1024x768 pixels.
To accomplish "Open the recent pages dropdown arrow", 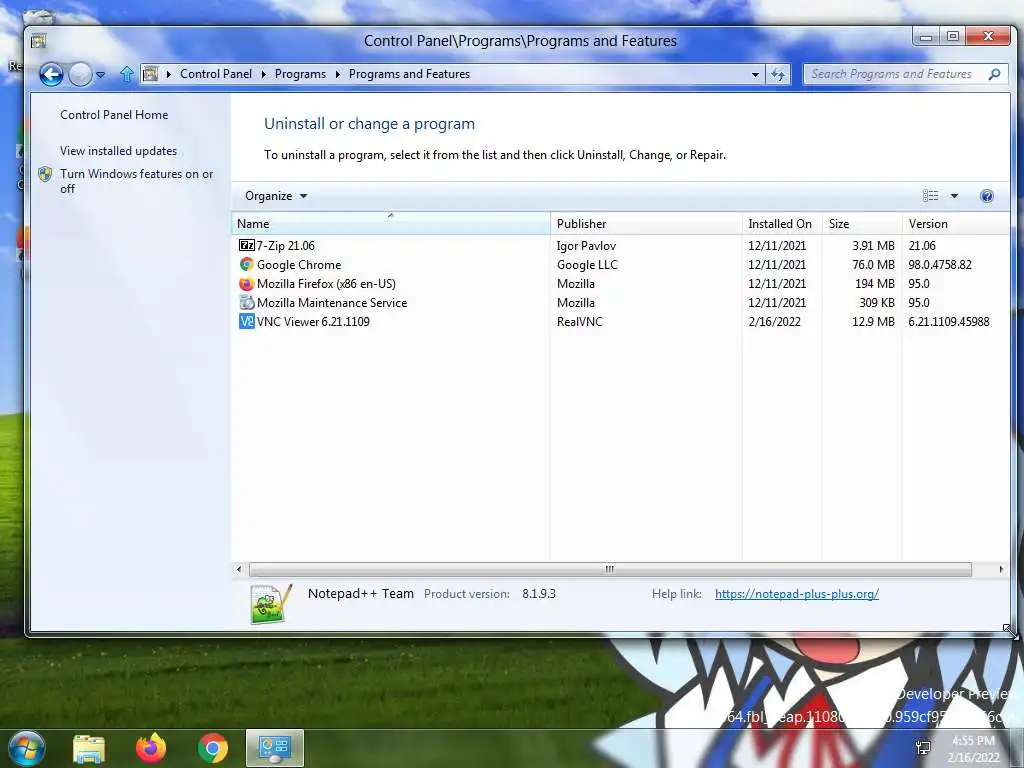I will point(101,74).
